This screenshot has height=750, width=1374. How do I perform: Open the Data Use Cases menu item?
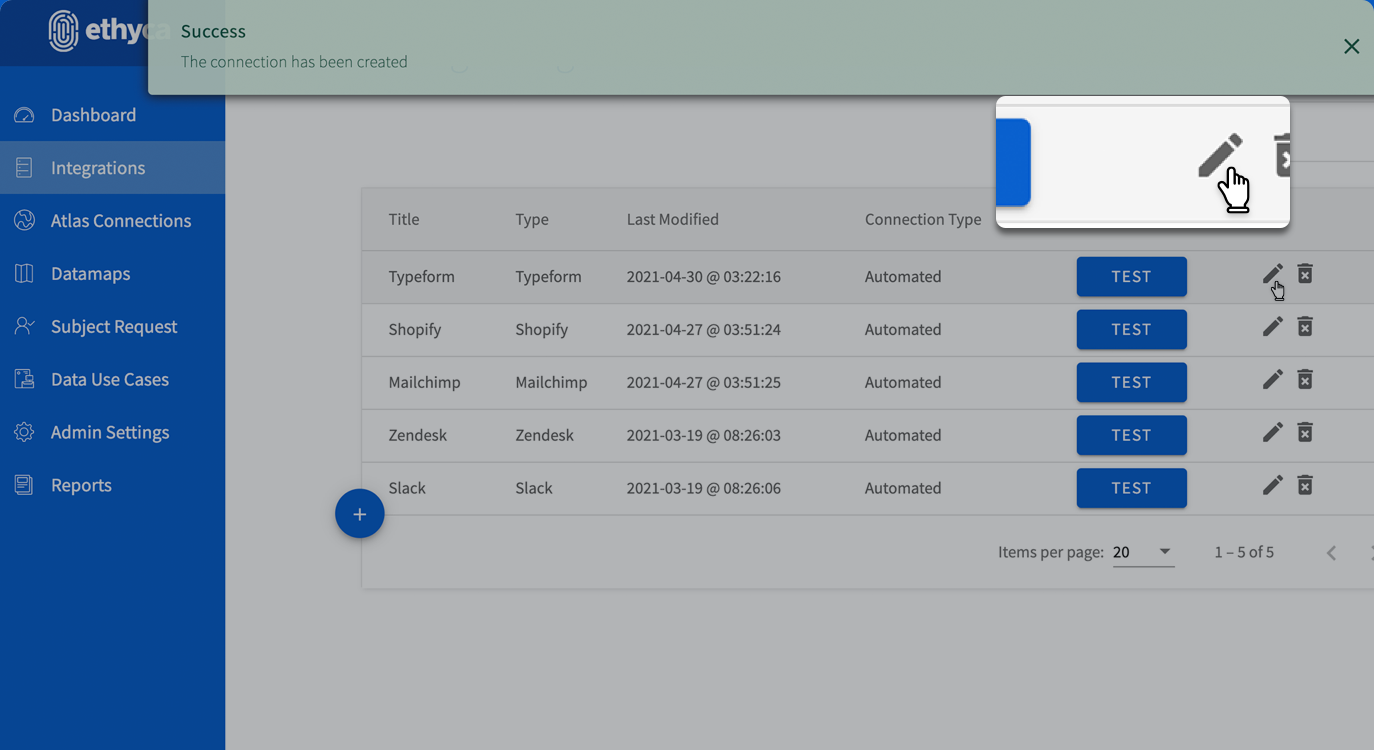(112, 380)
